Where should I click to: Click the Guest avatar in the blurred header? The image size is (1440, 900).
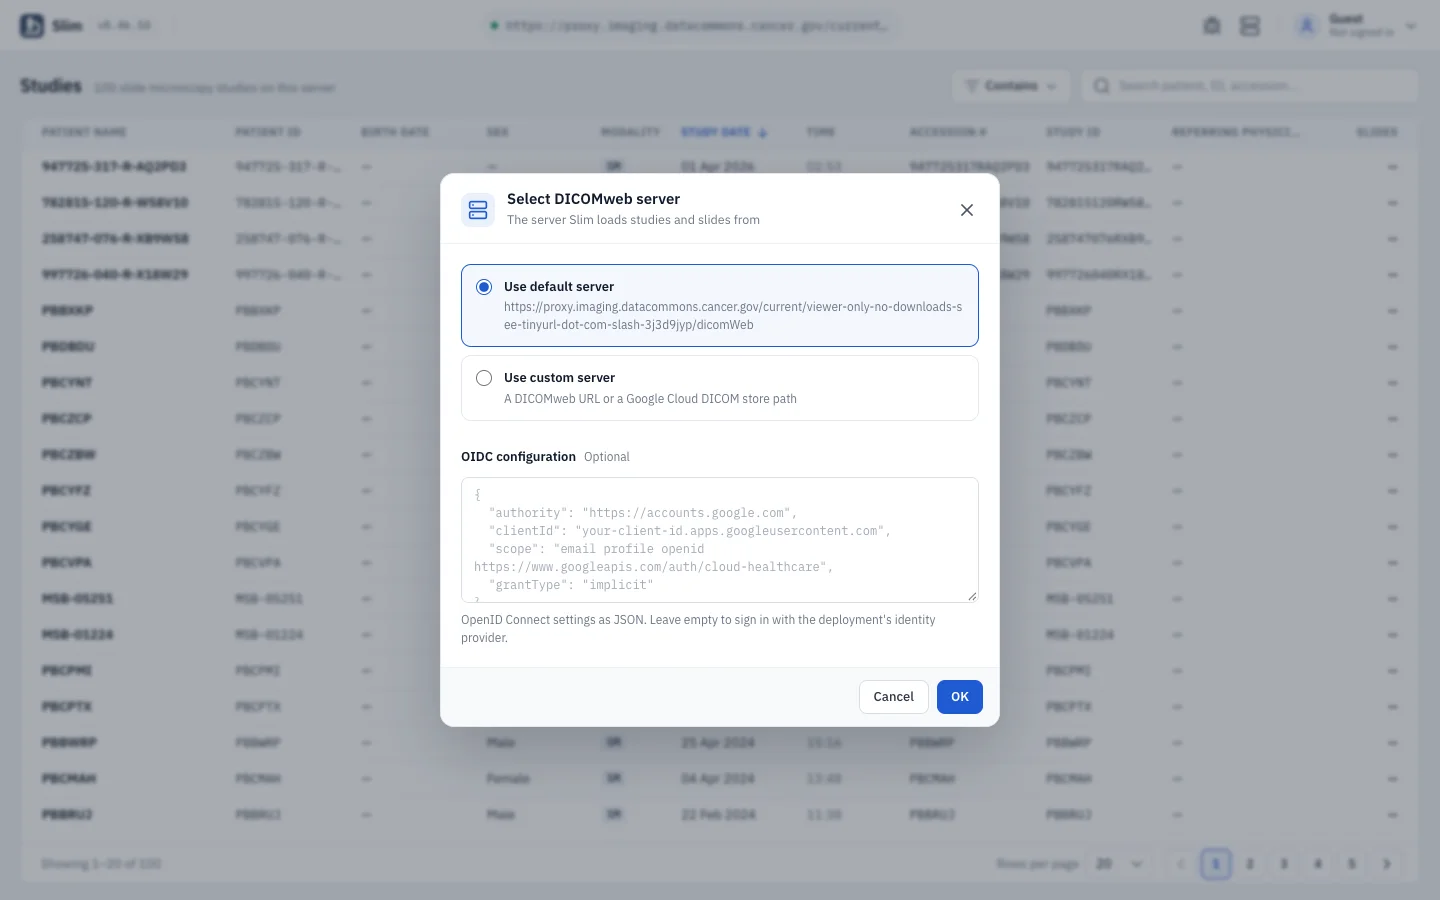coord(1306,26)
